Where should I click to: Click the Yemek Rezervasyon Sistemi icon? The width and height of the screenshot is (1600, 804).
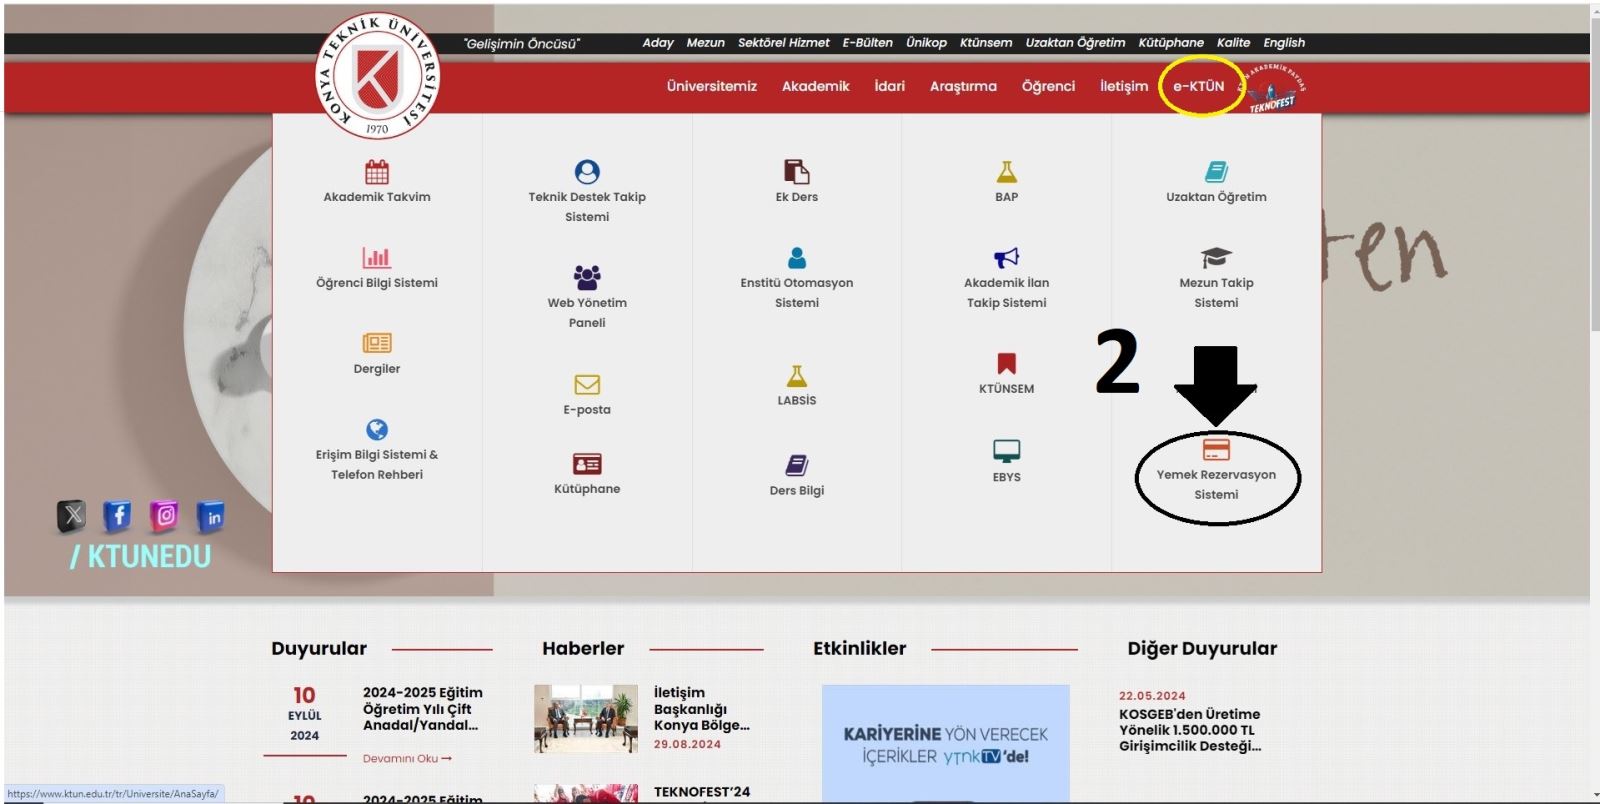point(1216,450)
